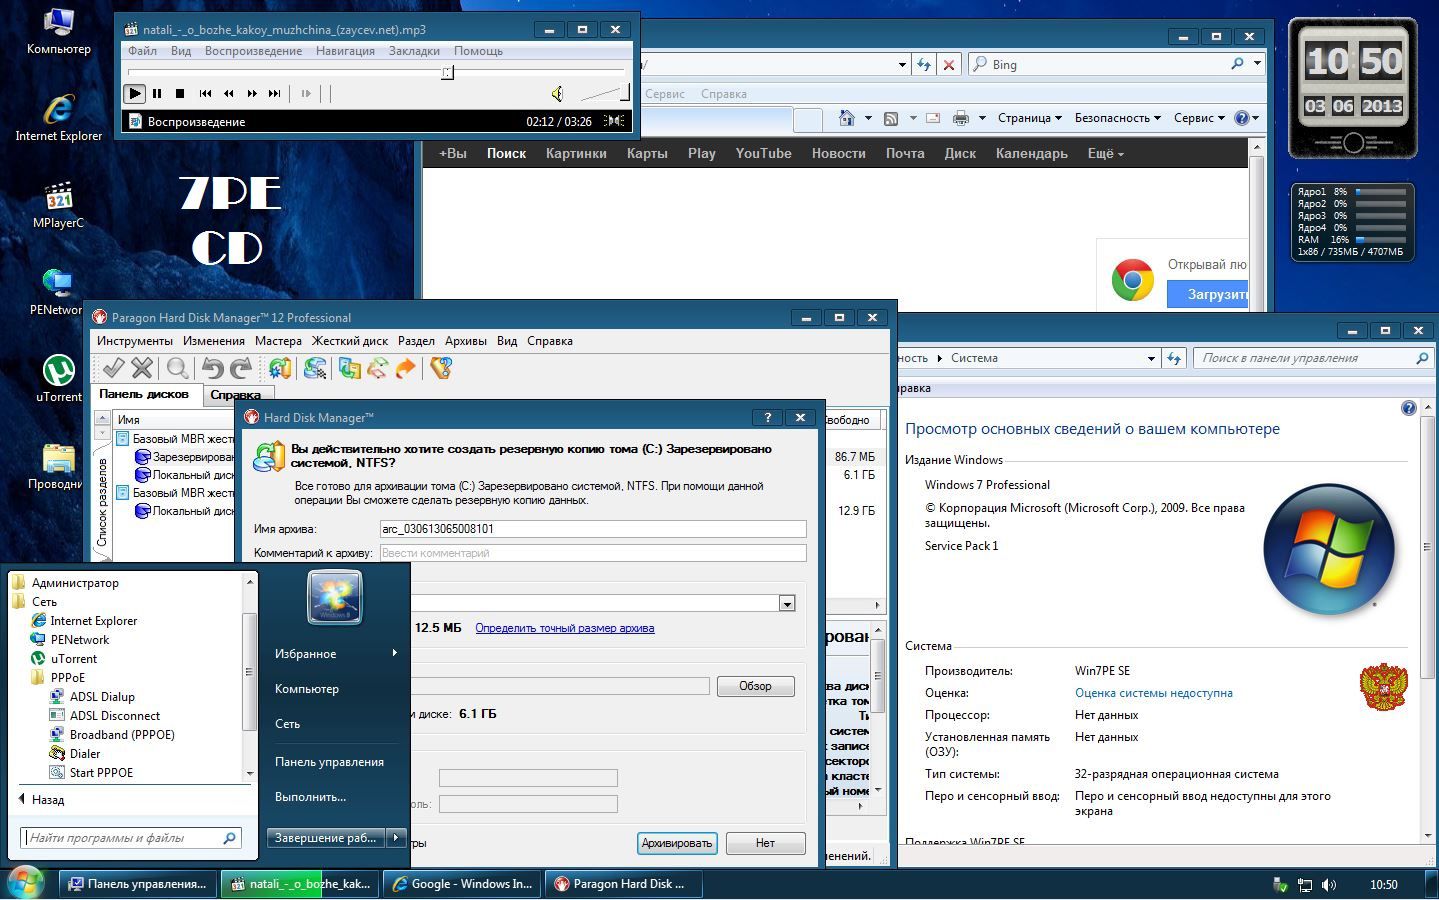Click the Discard X icon in Paragon toolbar

[142, 368]
